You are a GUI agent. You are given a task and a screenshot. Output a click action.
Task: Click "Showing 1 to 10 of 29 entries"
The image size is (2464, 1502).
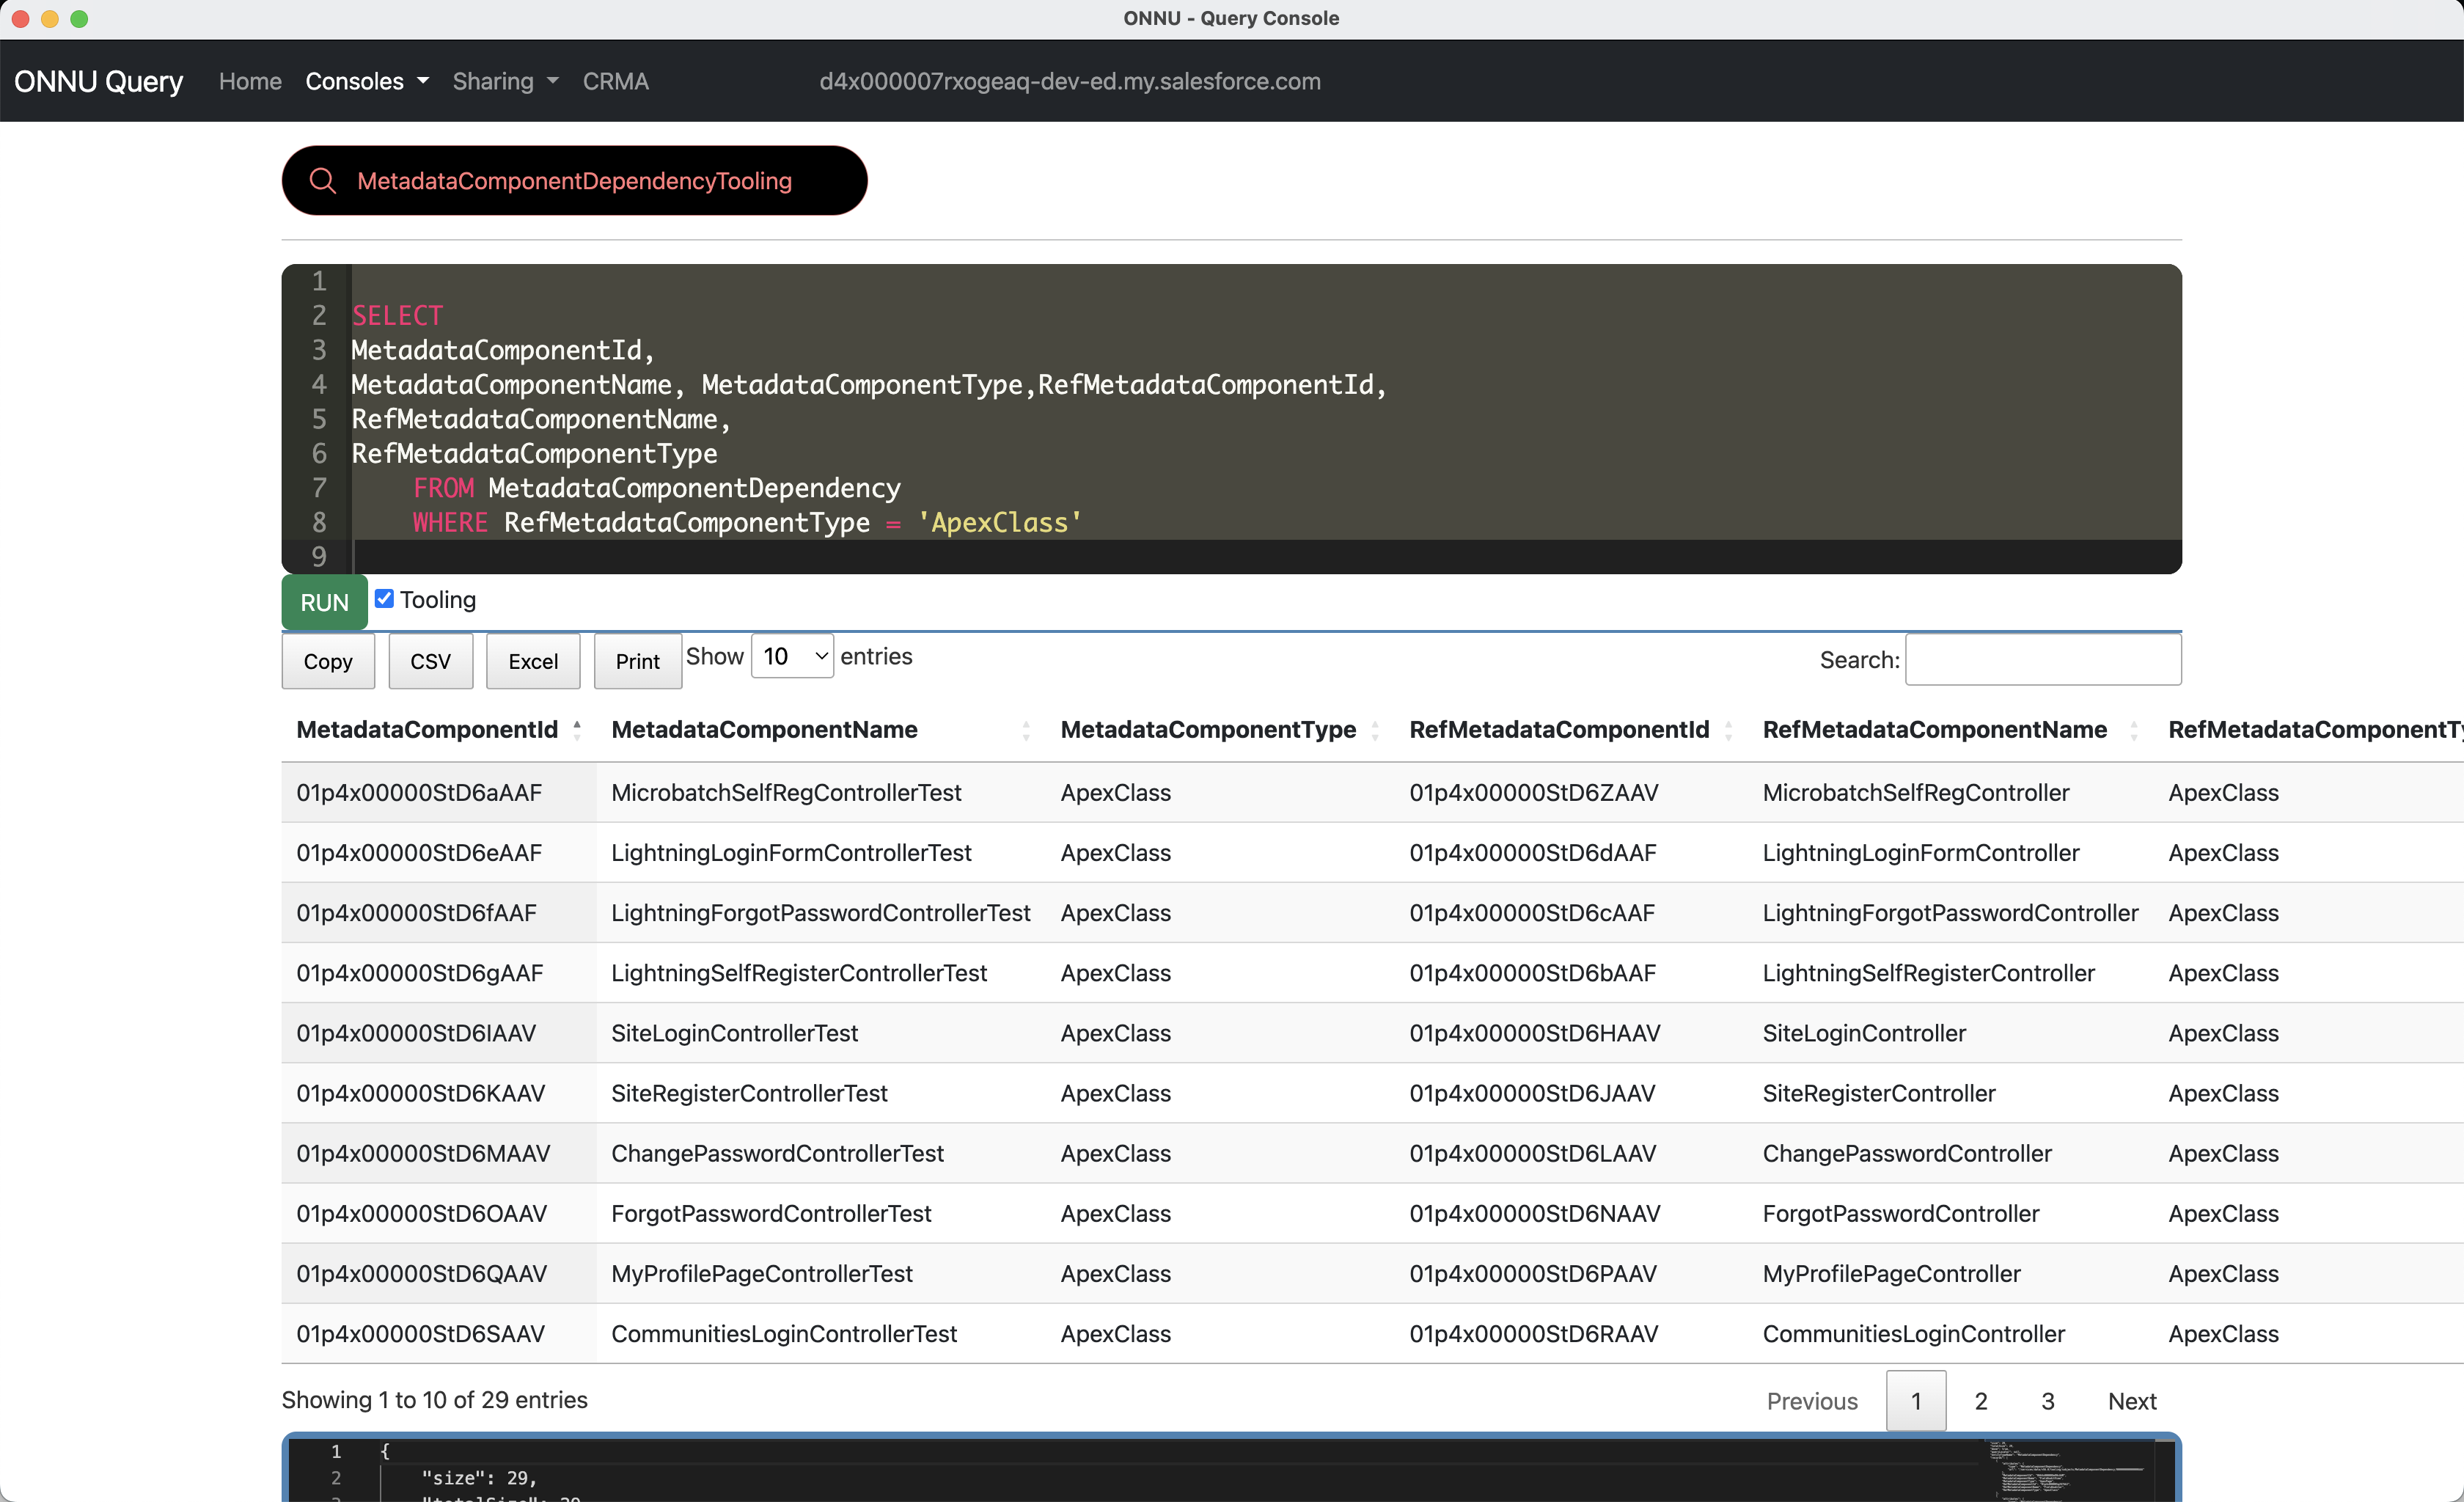(434, 1399)
